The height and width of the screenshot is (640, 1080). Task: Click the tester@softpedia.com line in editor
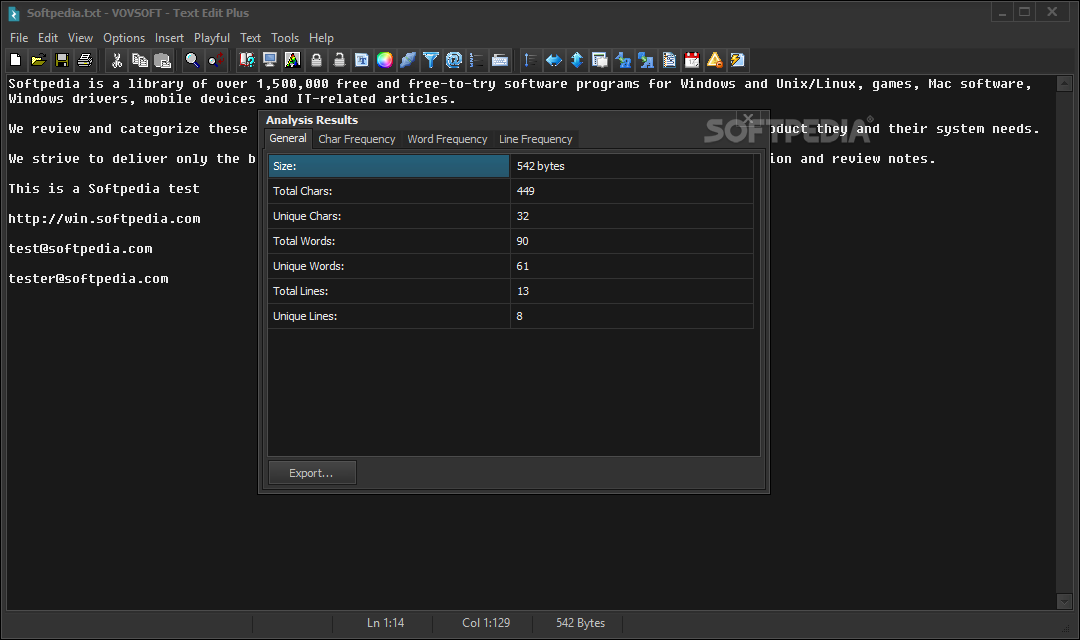(88, 278)
